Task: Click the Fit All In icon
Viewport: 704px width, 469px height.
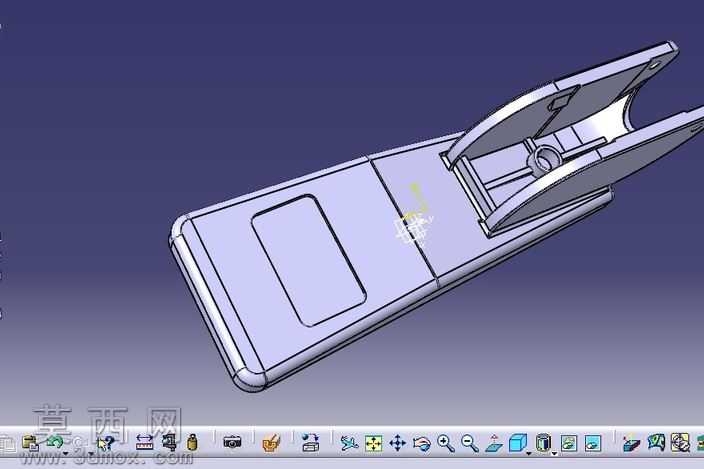Action: coord(373,443)
